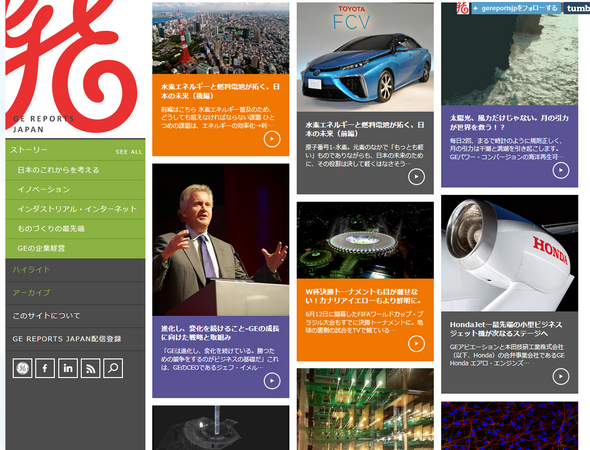This screenshot has height=450, width=590.
Task: Open the Tokyo Tower aerial photo thumbnail
Action: coord(221,38)
